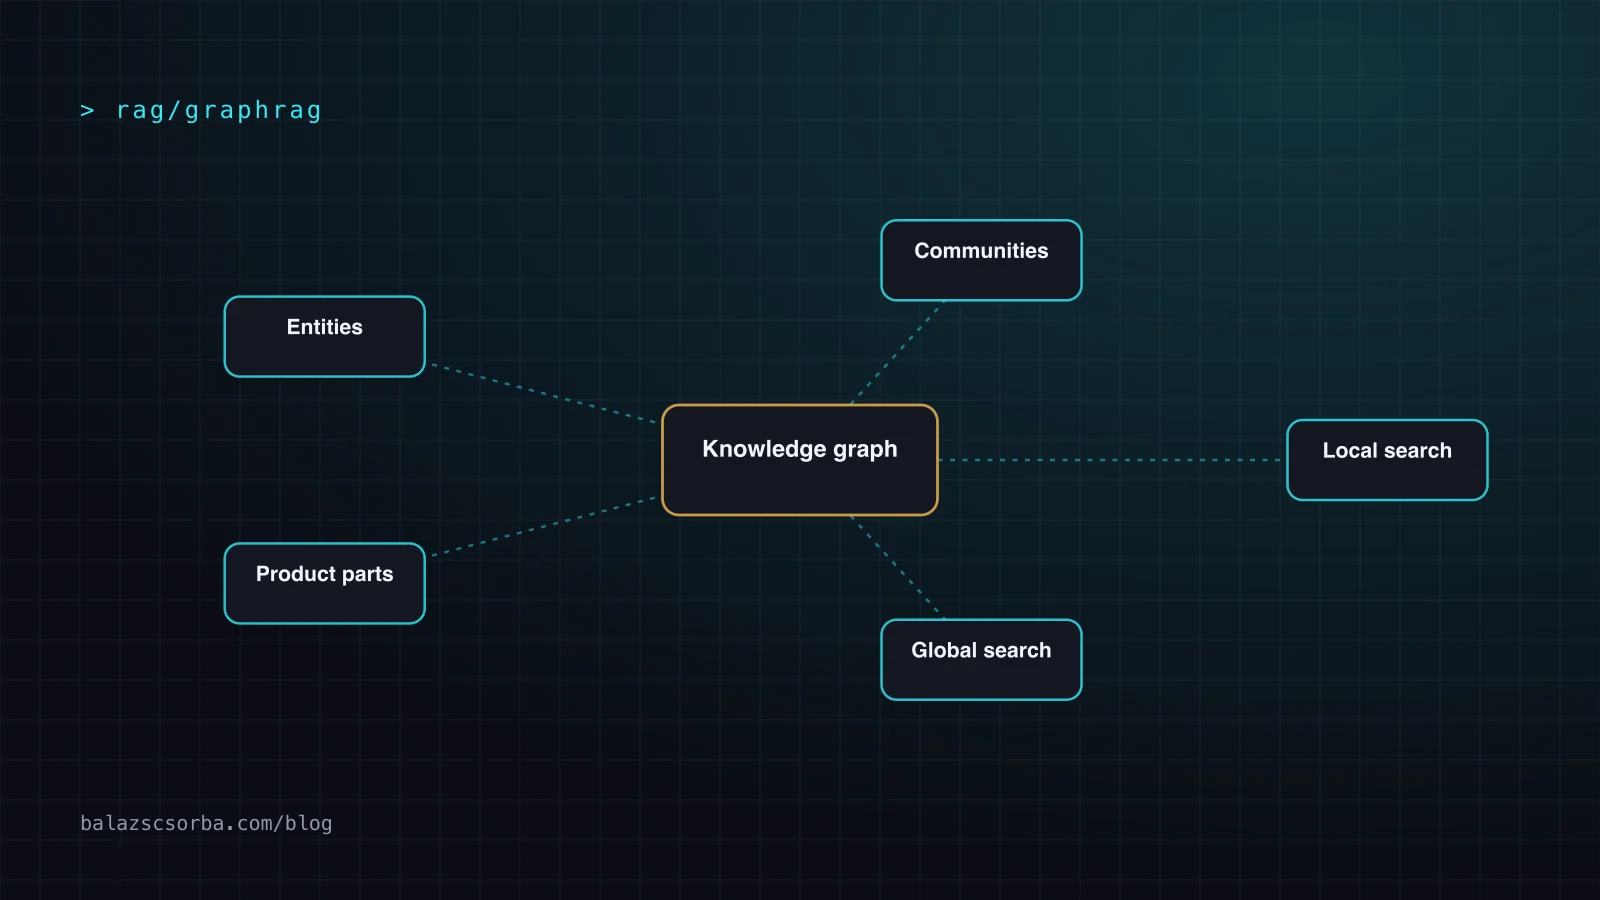Viewport: 1600px width, 900px height.
Task: Open the balazscsorba.com/blog link text
Action: pyautogui.click(x=206, y=823)
